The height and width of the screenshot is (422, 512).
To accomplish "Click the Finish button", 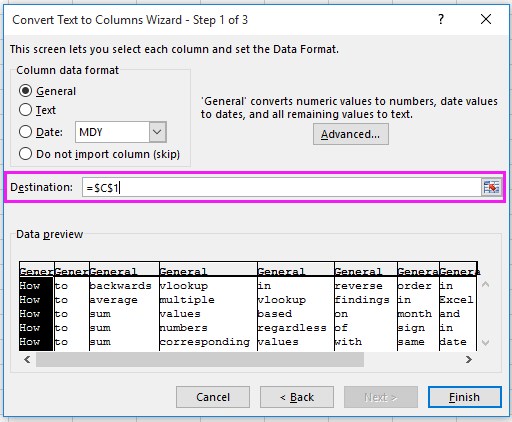I will pos(465,397).
